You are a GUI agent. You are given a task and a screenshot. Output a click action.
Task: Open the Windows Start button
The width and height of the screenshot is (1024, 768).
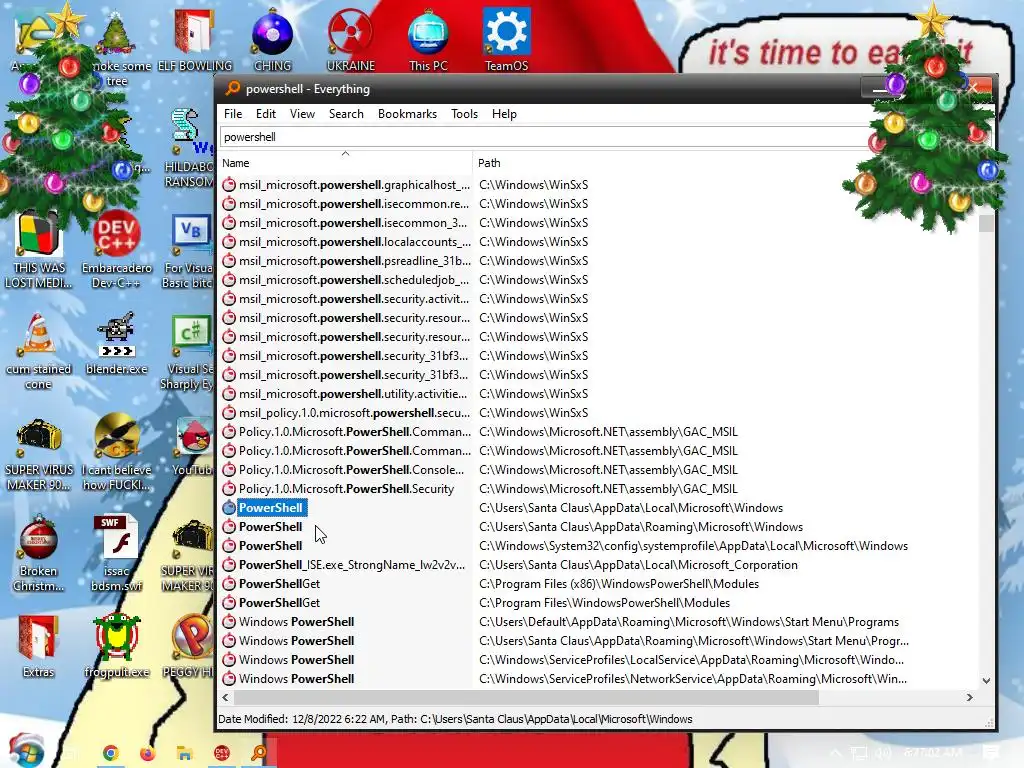click(25, 751)
